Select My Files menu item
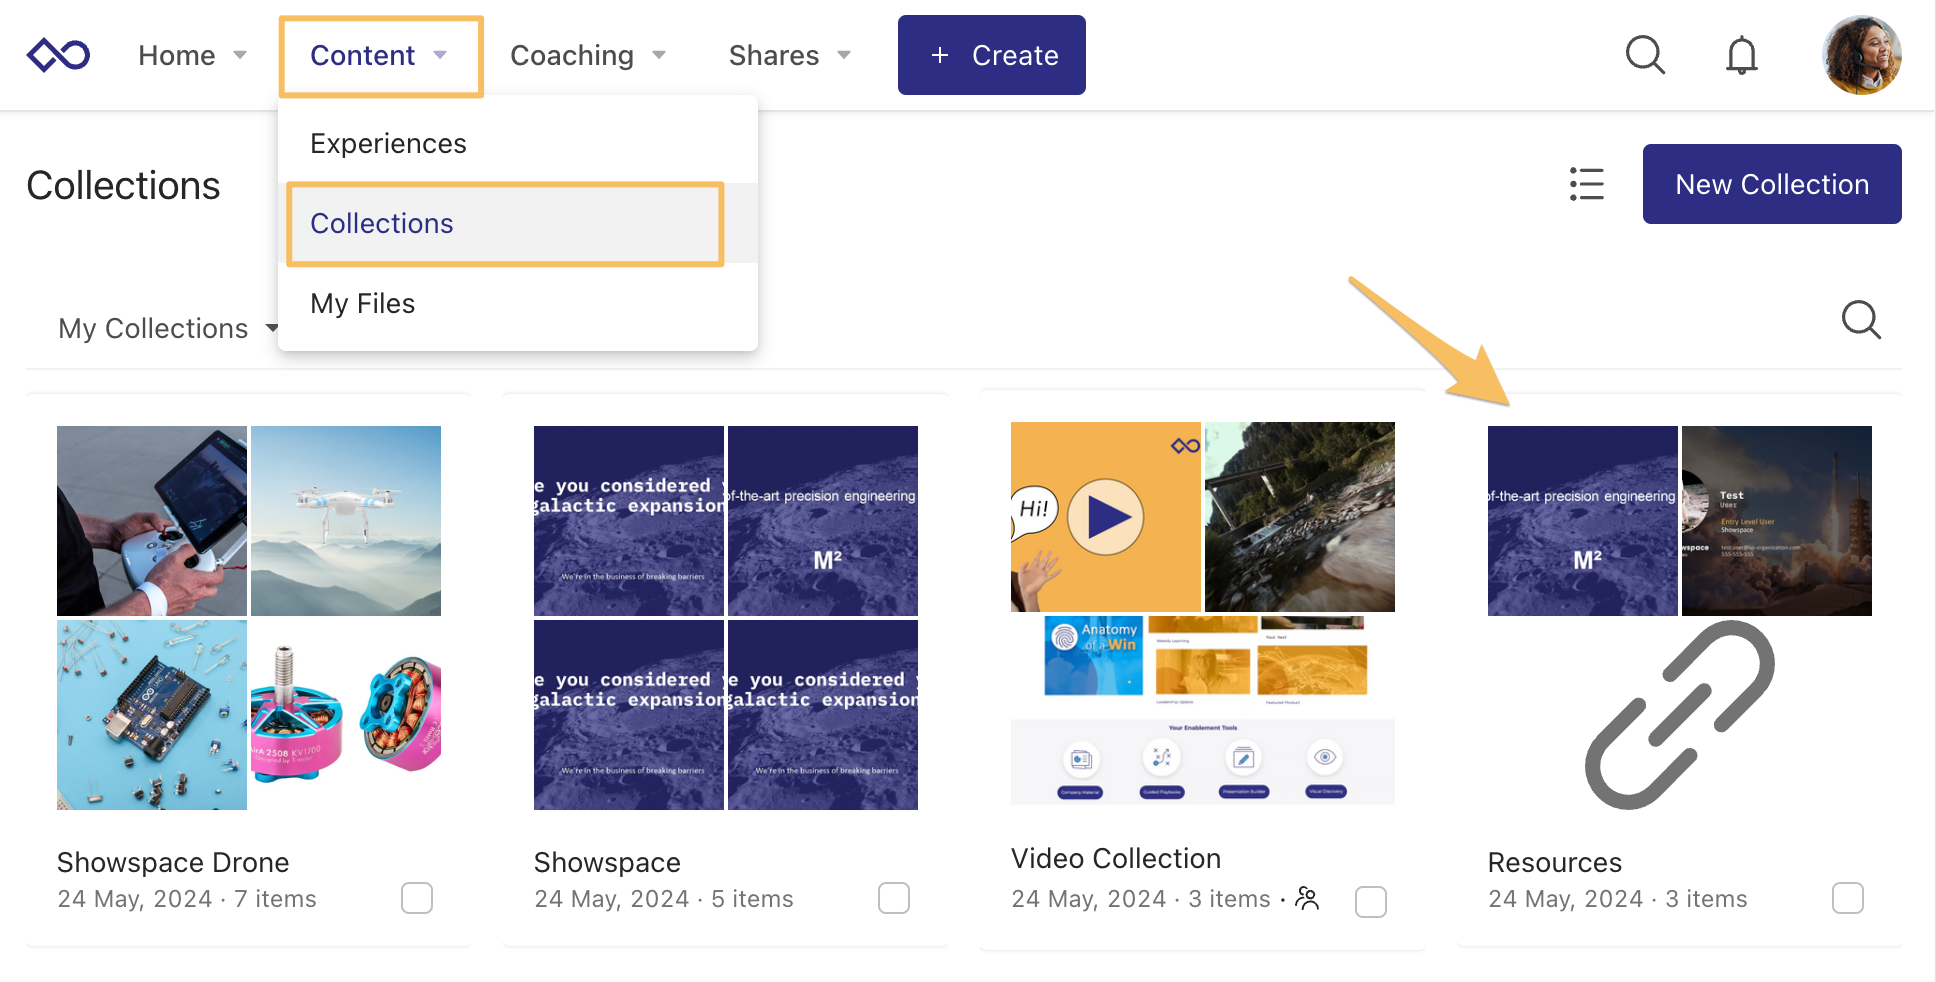The image size is (1936, 982). click(362, 303)
